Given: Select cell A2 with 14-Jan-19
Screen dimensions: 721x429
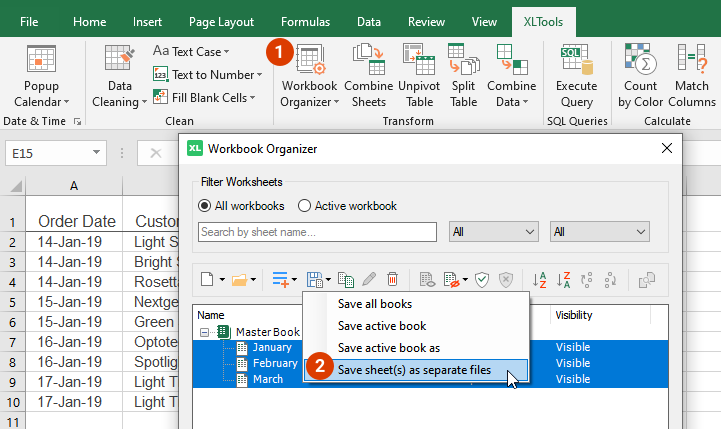Looking at the screenshot, I should 74,242.
